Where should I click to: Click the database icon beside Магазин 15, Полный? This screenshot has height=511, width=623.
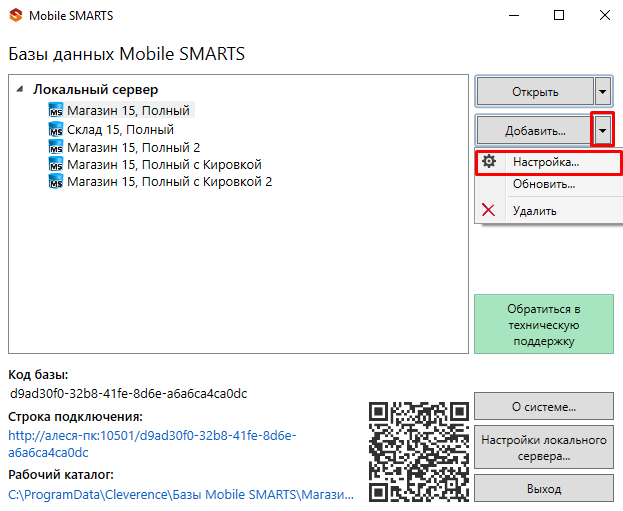point(56,110)
